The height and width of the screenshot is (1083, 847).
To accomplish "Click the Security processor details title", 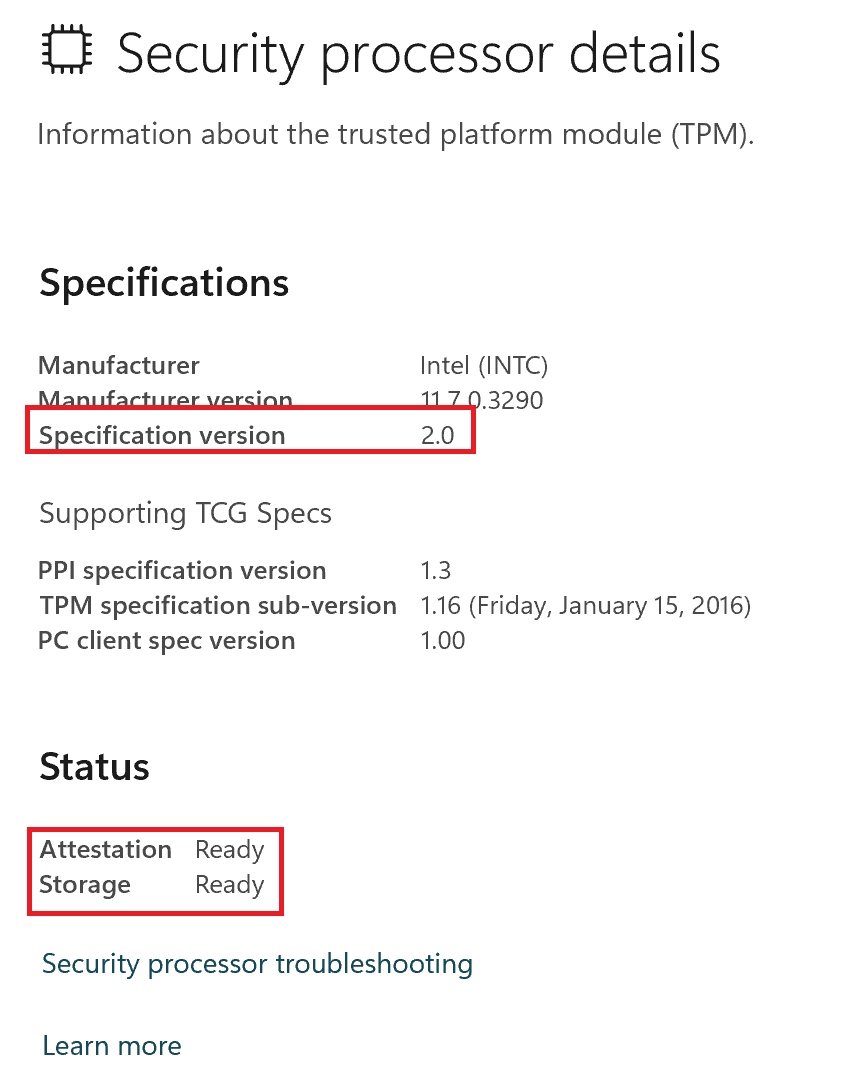I will point(419,54).
